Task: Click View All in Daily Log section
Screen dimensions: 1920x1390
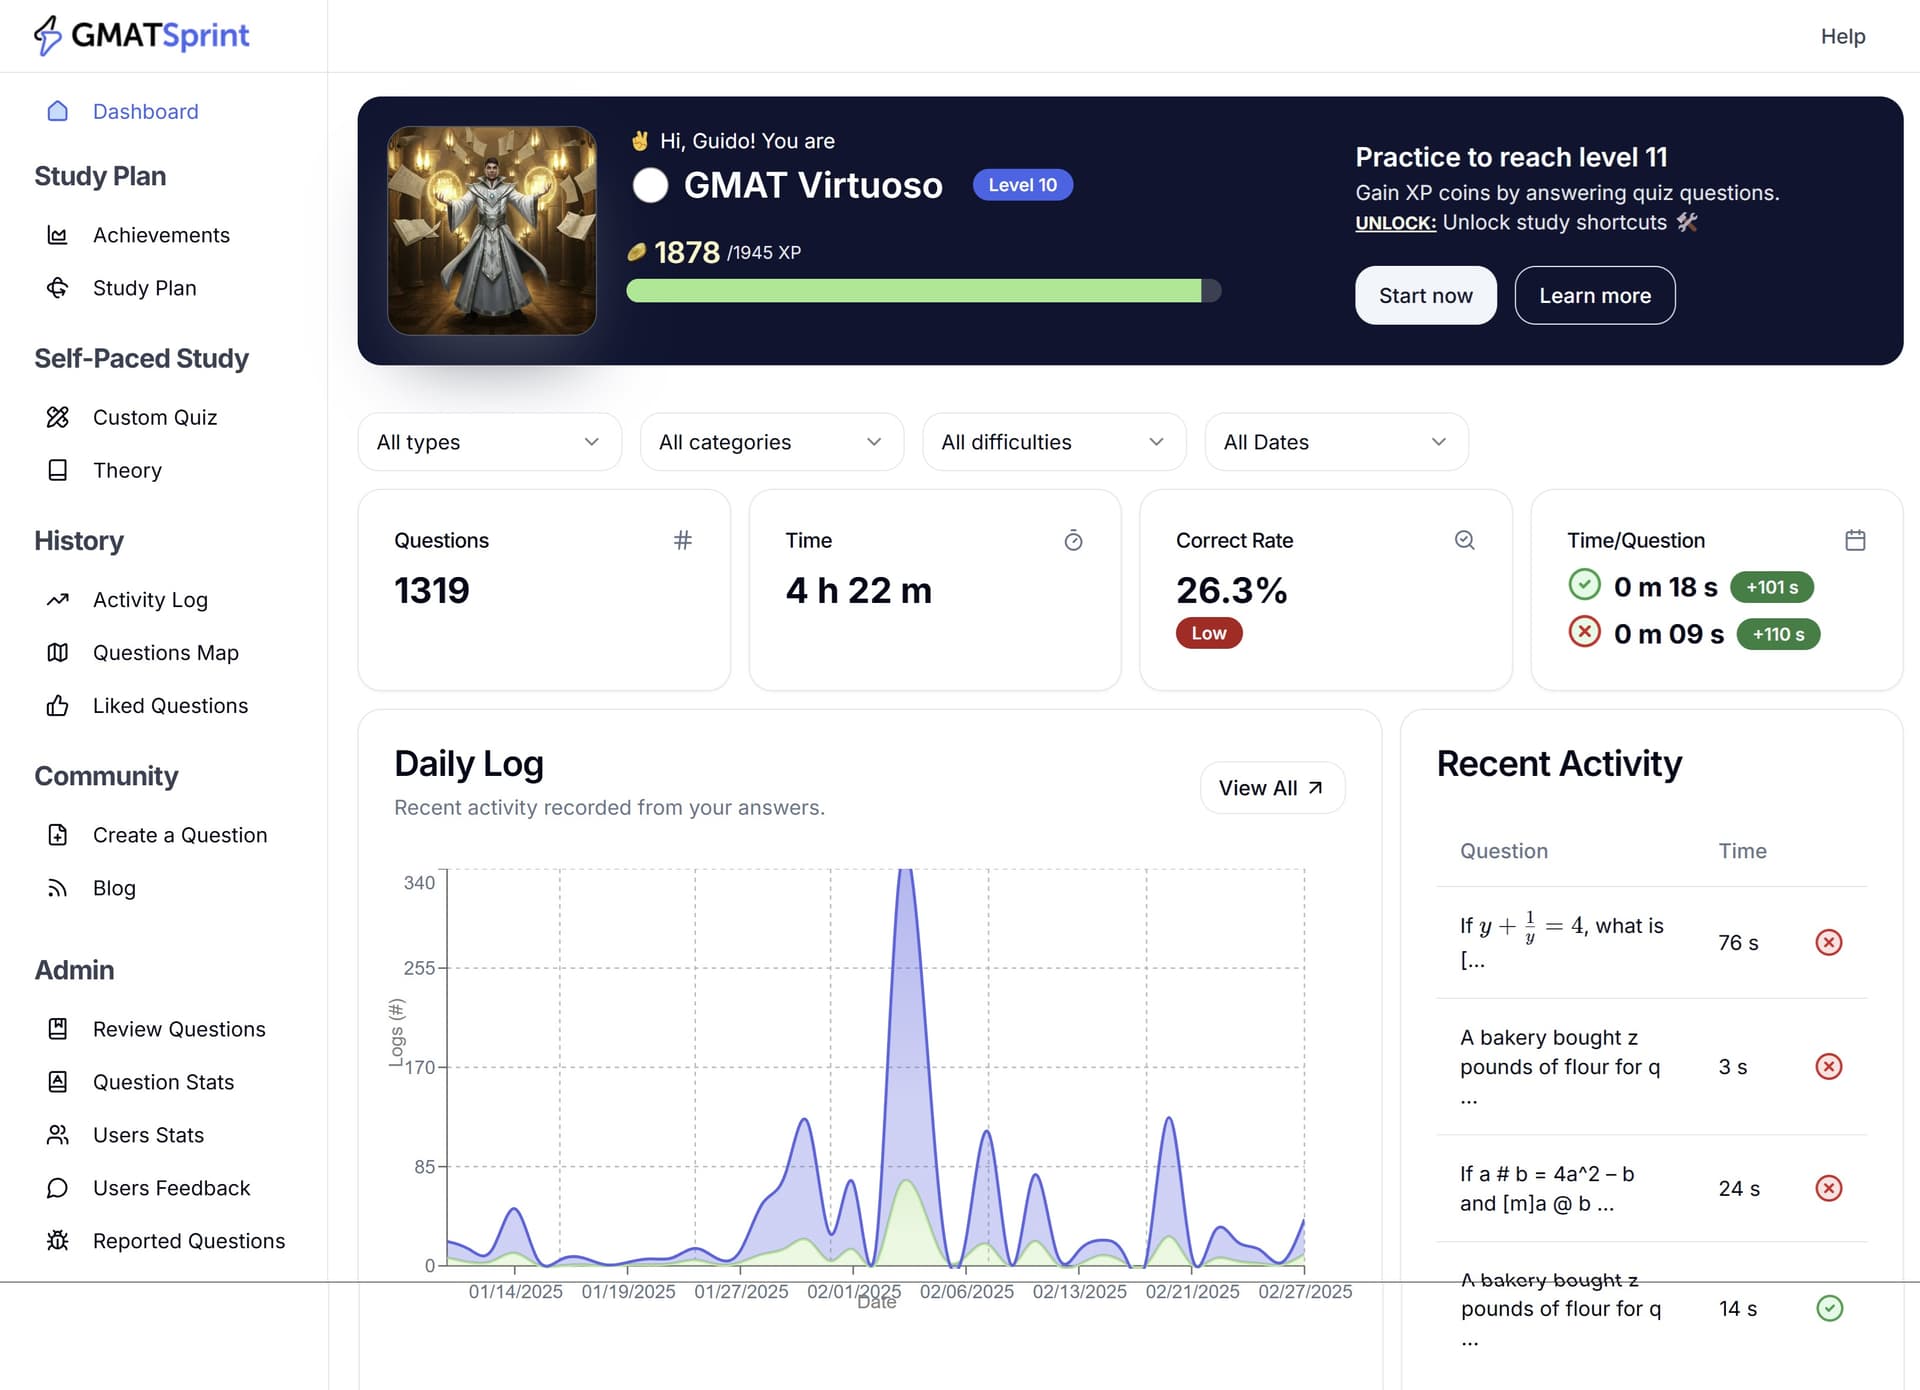Action: pyautogui.click(x=1270, y=787)
